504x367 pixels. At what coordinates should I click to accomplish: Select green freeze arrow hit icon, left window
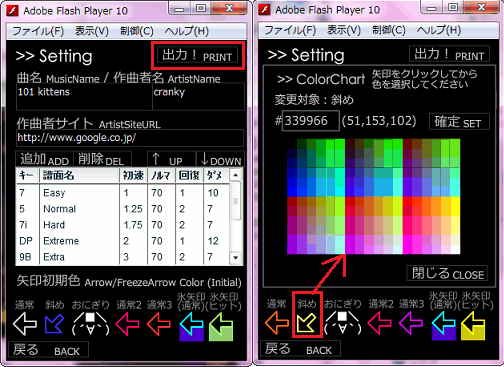[x=221, y=327]
